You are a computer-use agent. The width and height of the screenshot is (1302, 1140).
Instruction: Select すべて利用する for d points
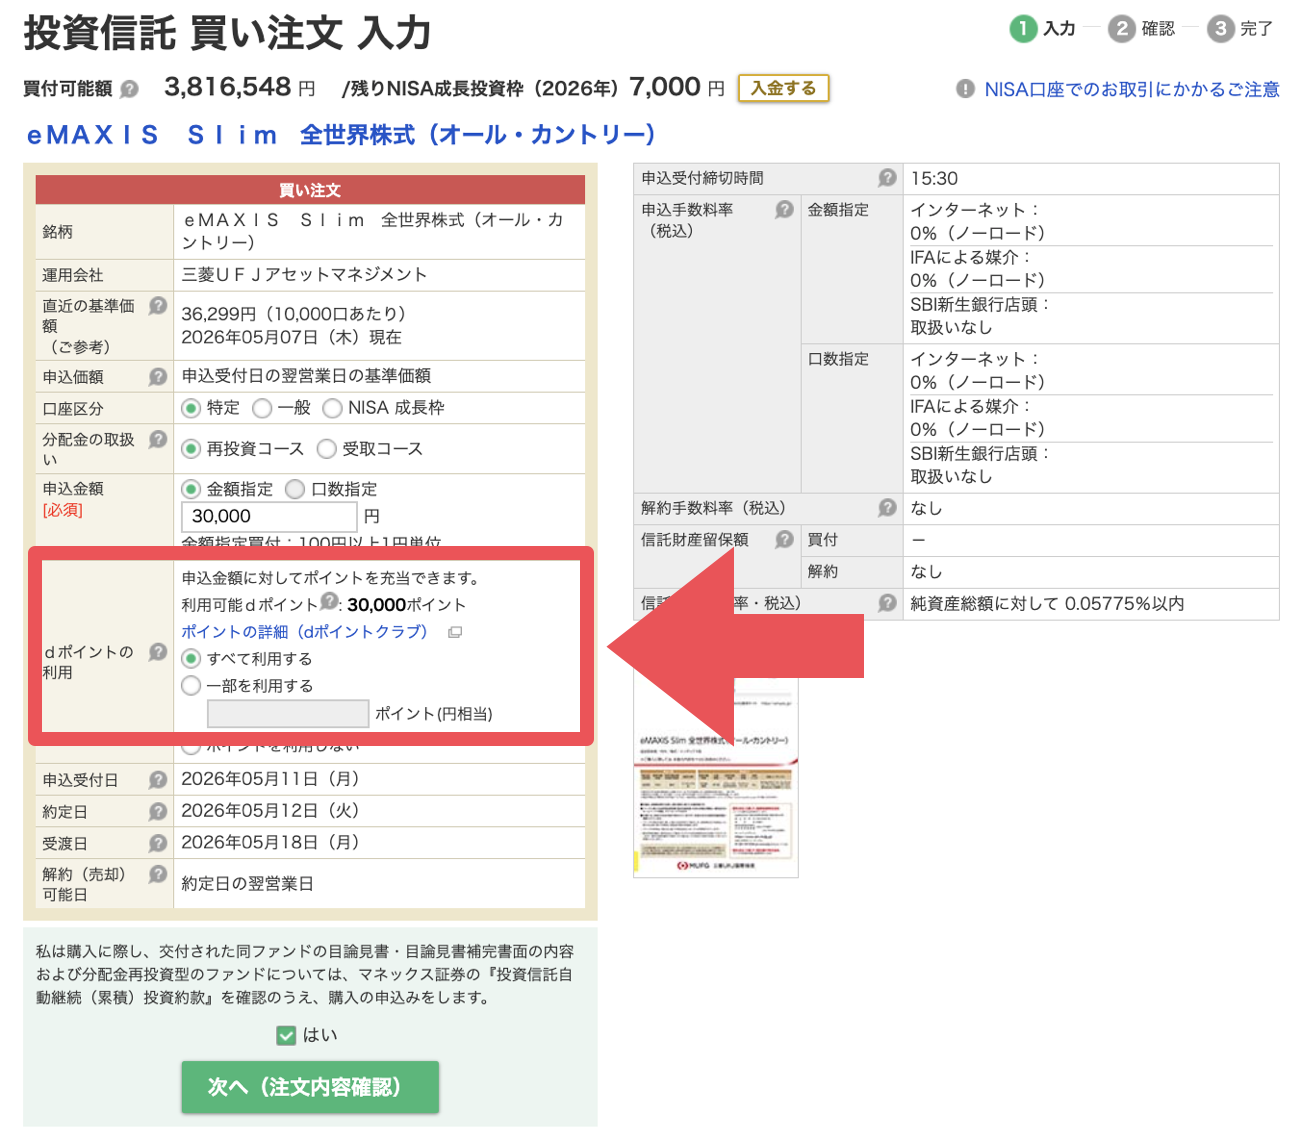191,659
